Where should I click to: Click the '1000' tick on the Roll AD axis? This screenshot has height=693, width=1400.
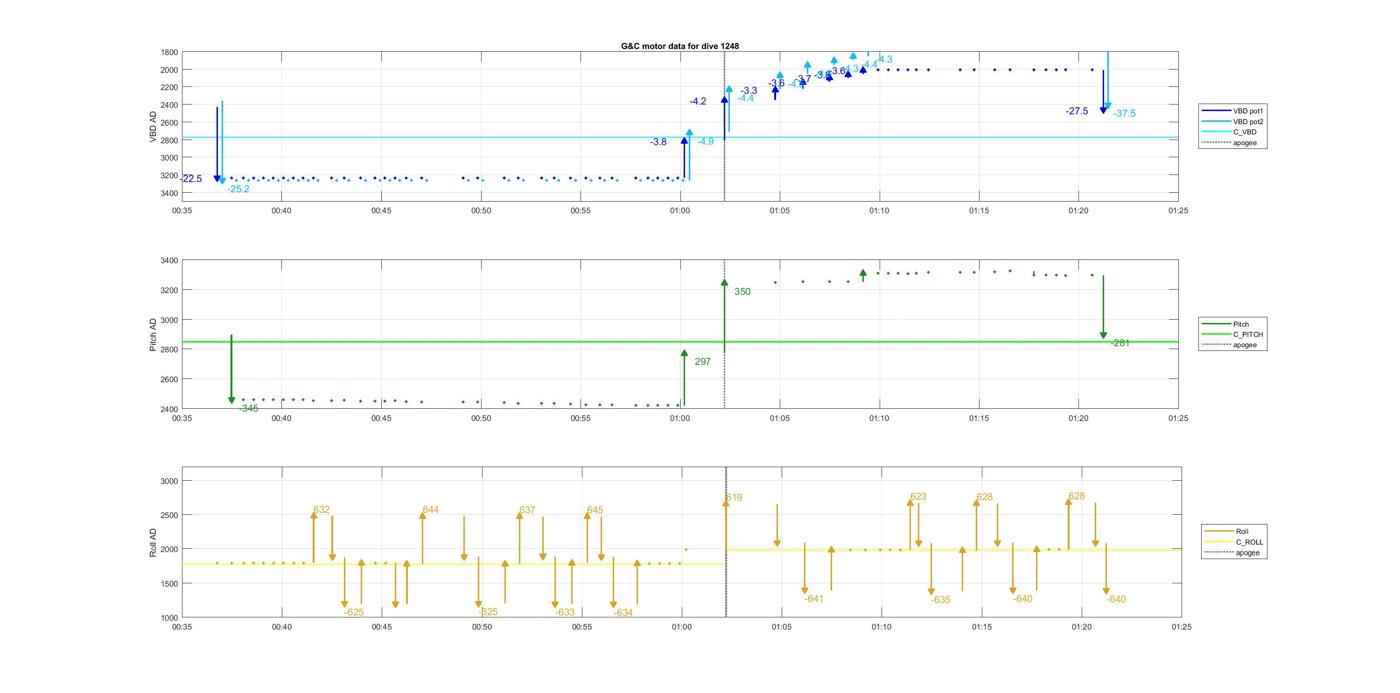(168, 618)
